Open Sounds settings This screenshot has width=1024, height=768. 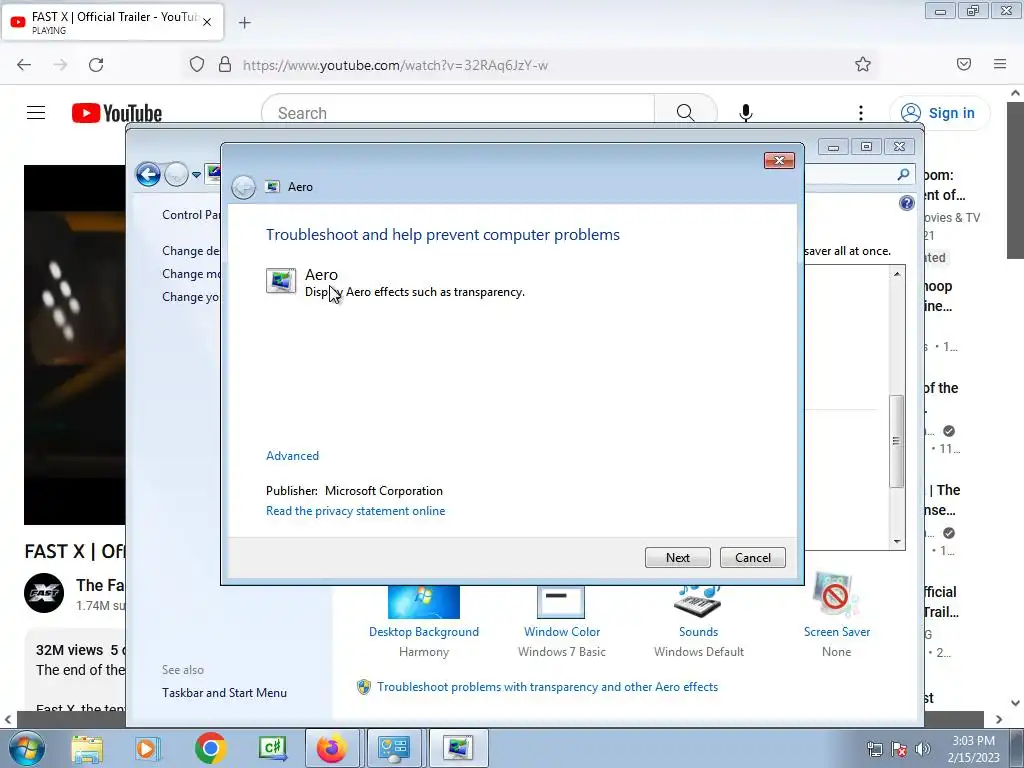(698, 632)
